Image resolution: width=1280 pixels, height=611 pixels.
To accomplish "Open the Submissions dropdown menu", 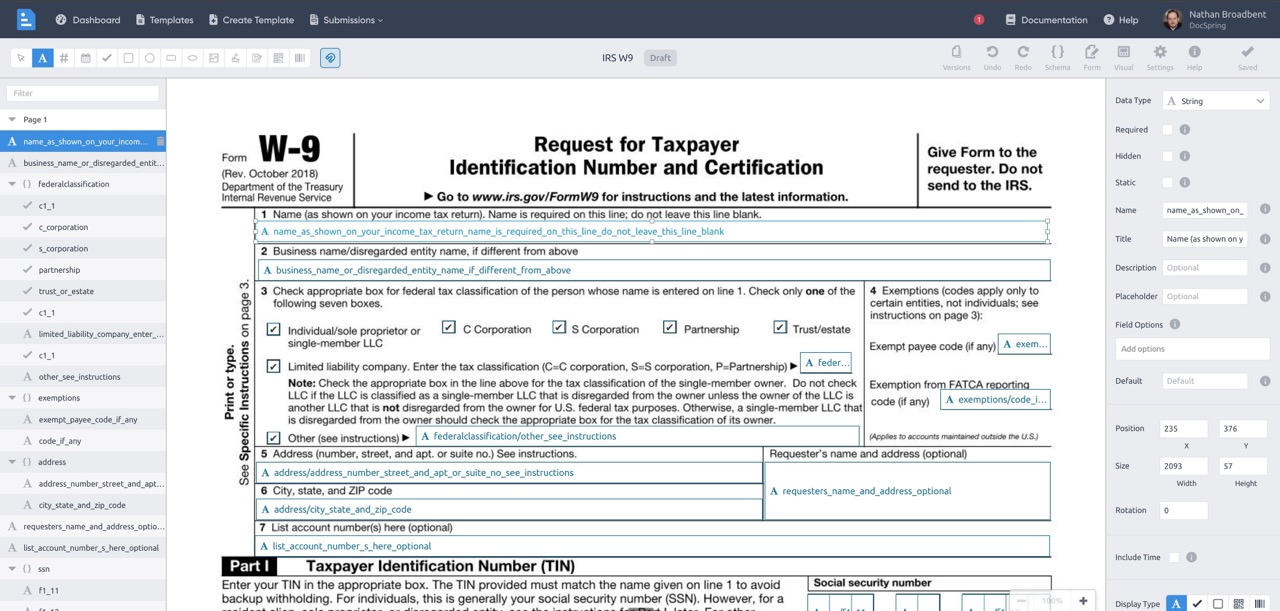I will [x=346, y=20].
